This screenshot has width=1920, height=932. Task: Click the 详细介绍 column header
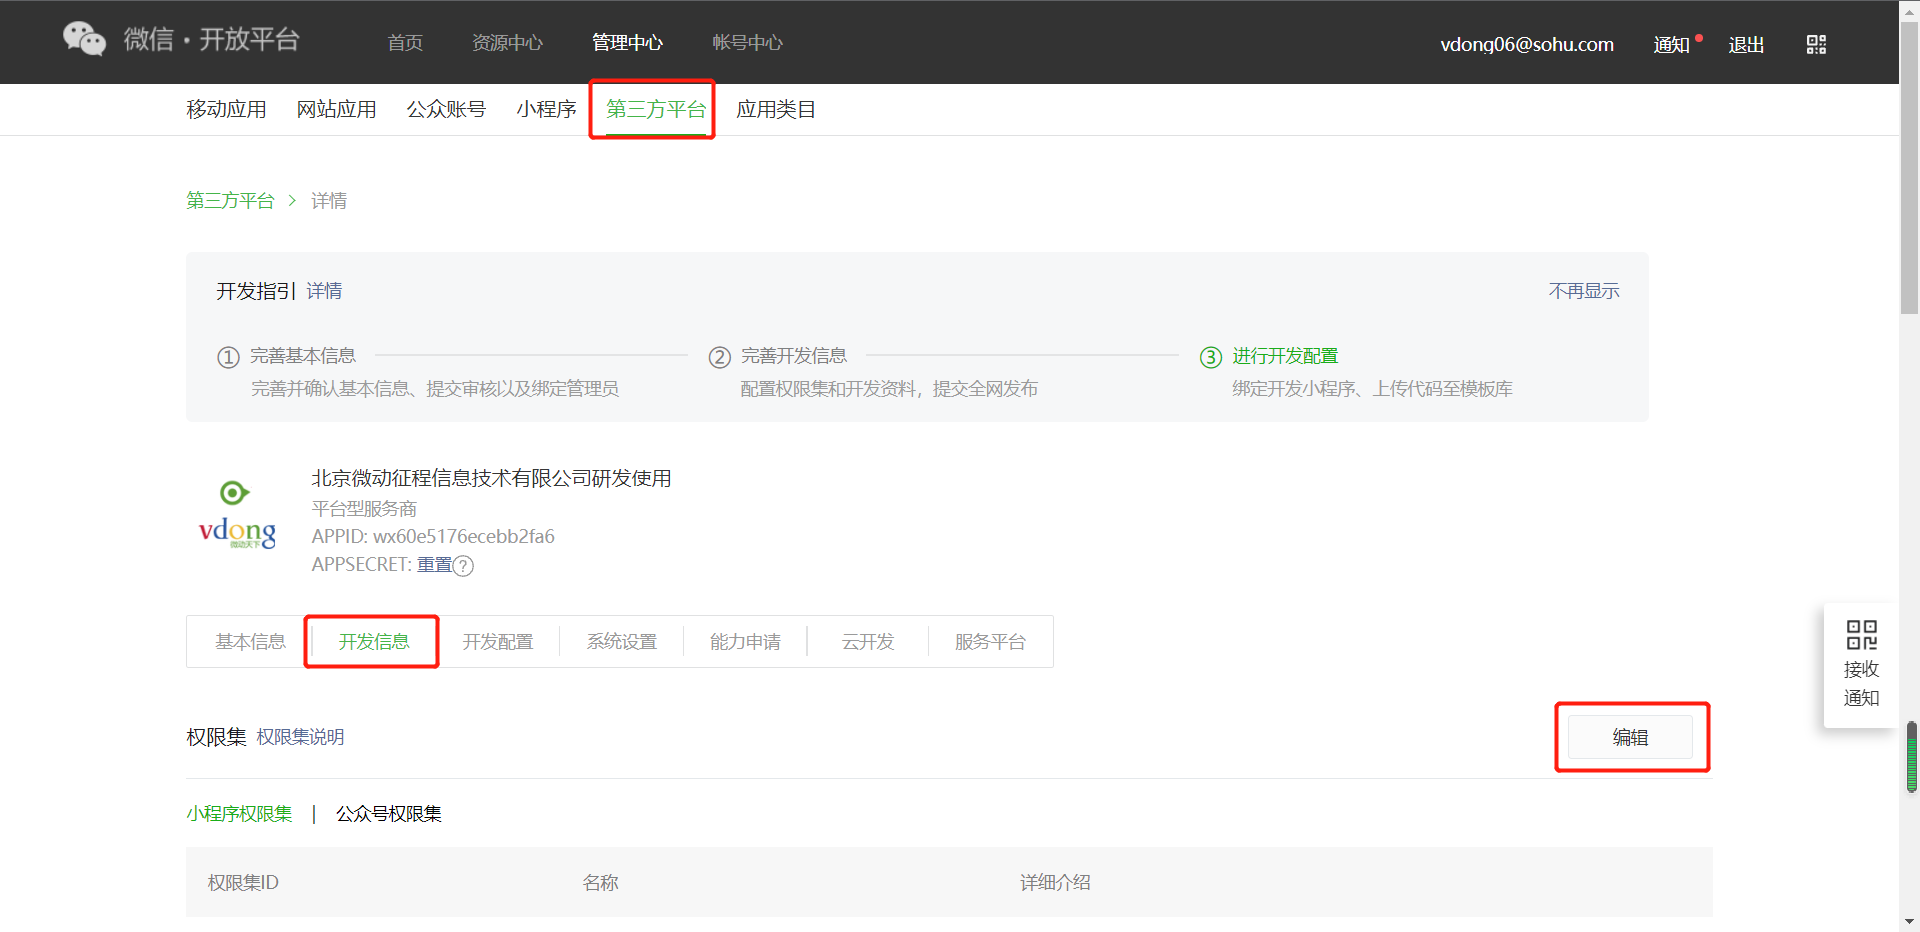1055,883
